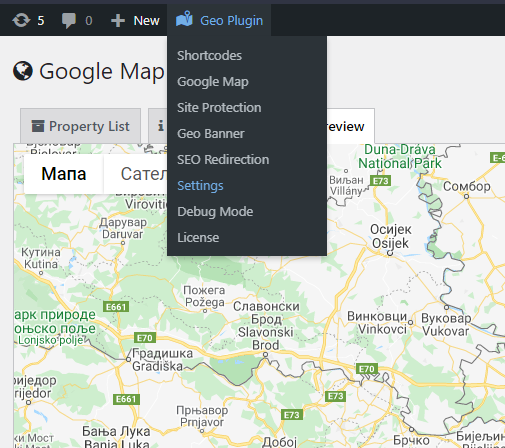The height and width of the screenshot is (448, 505).
Task: Go to Settings in Geo Plugin menu
Action: tap(200, 186)
